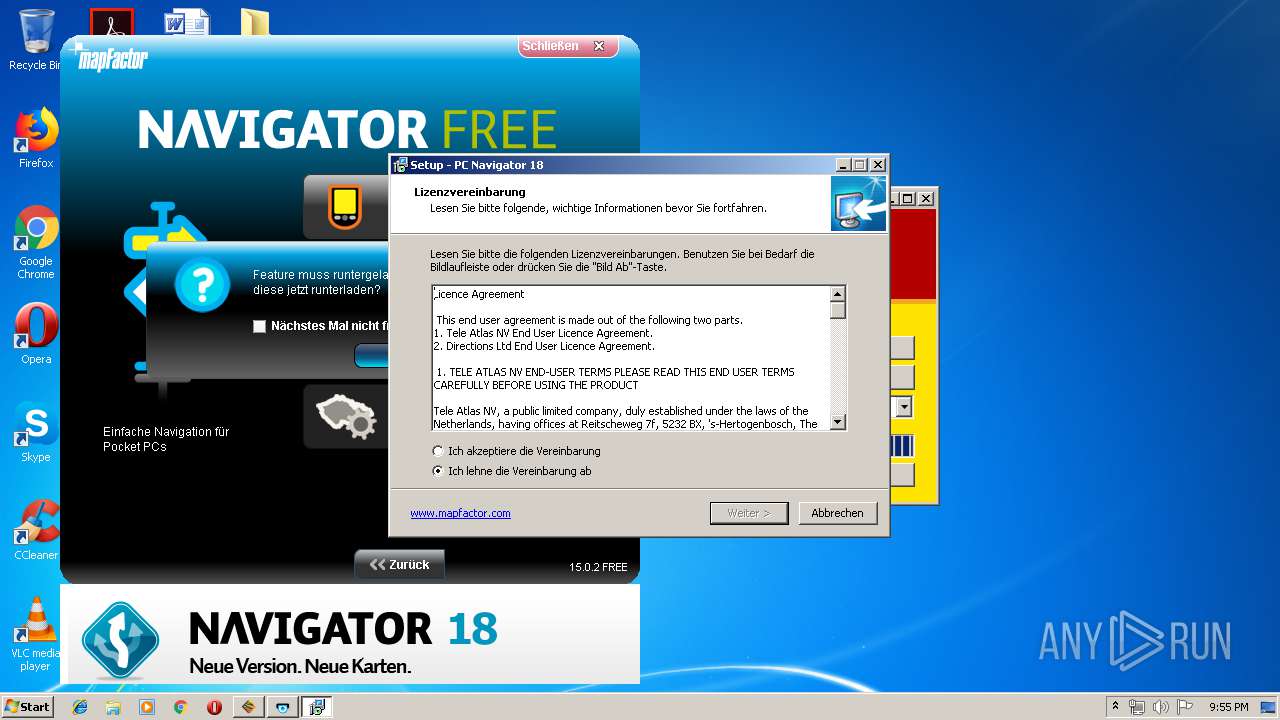Click the mapFactor logo in the launcher
The image size is (1280, 720).
point(111,59)
